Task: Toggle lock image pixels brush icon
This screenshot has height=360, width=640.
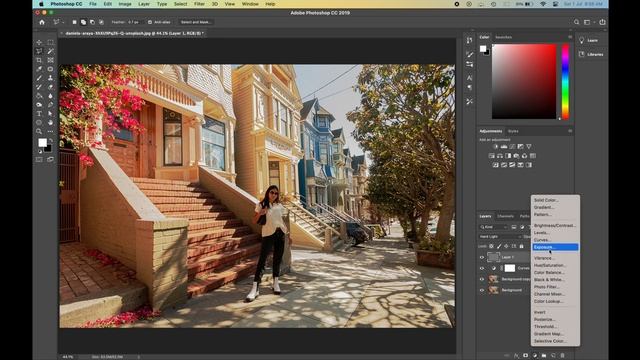Action: pyautogui.click(x=499, y=246)
